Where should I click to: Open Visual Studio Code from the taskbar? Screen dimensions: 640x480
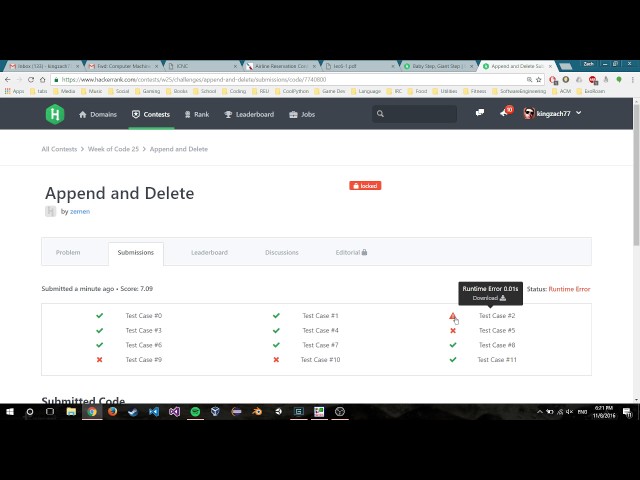point(154,412)
